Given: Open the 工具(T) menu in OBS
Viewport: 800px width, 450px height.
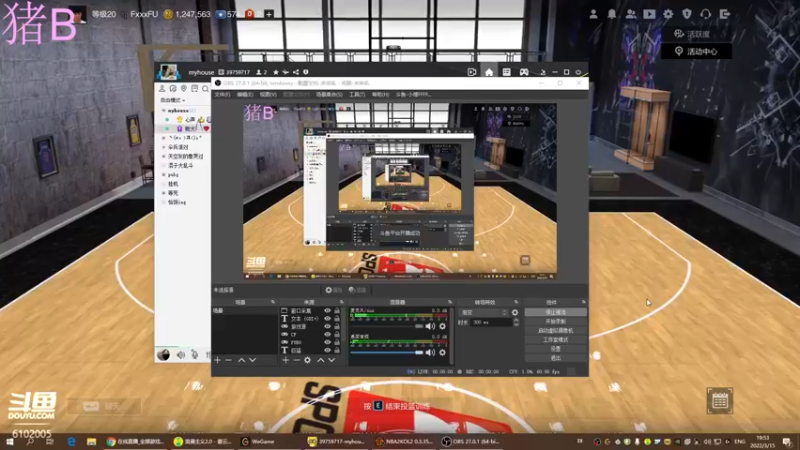Looking at the screenshot, I should pyautogui.click(x=357, y=94).
